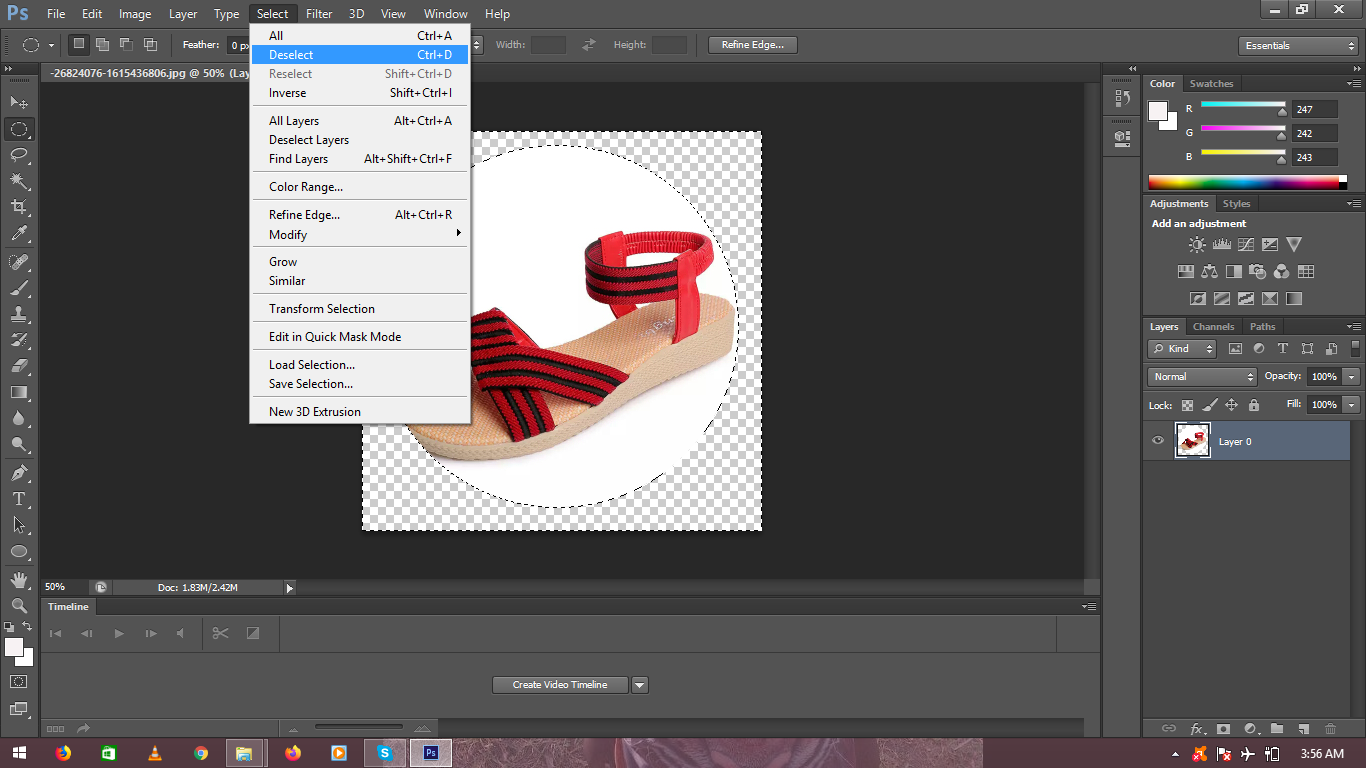Open the tool preset picker arrow
The width and height of the screenshot is (1366, 768).
pos(51,45)
